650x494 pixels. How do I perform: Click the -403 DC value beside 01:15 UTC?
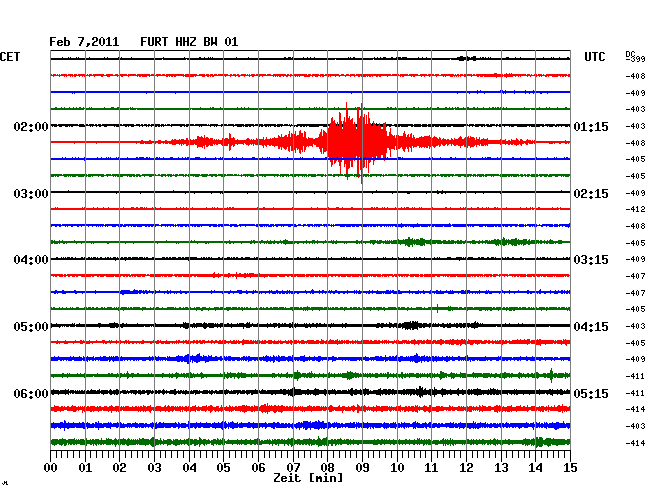[x=635, y=126]
